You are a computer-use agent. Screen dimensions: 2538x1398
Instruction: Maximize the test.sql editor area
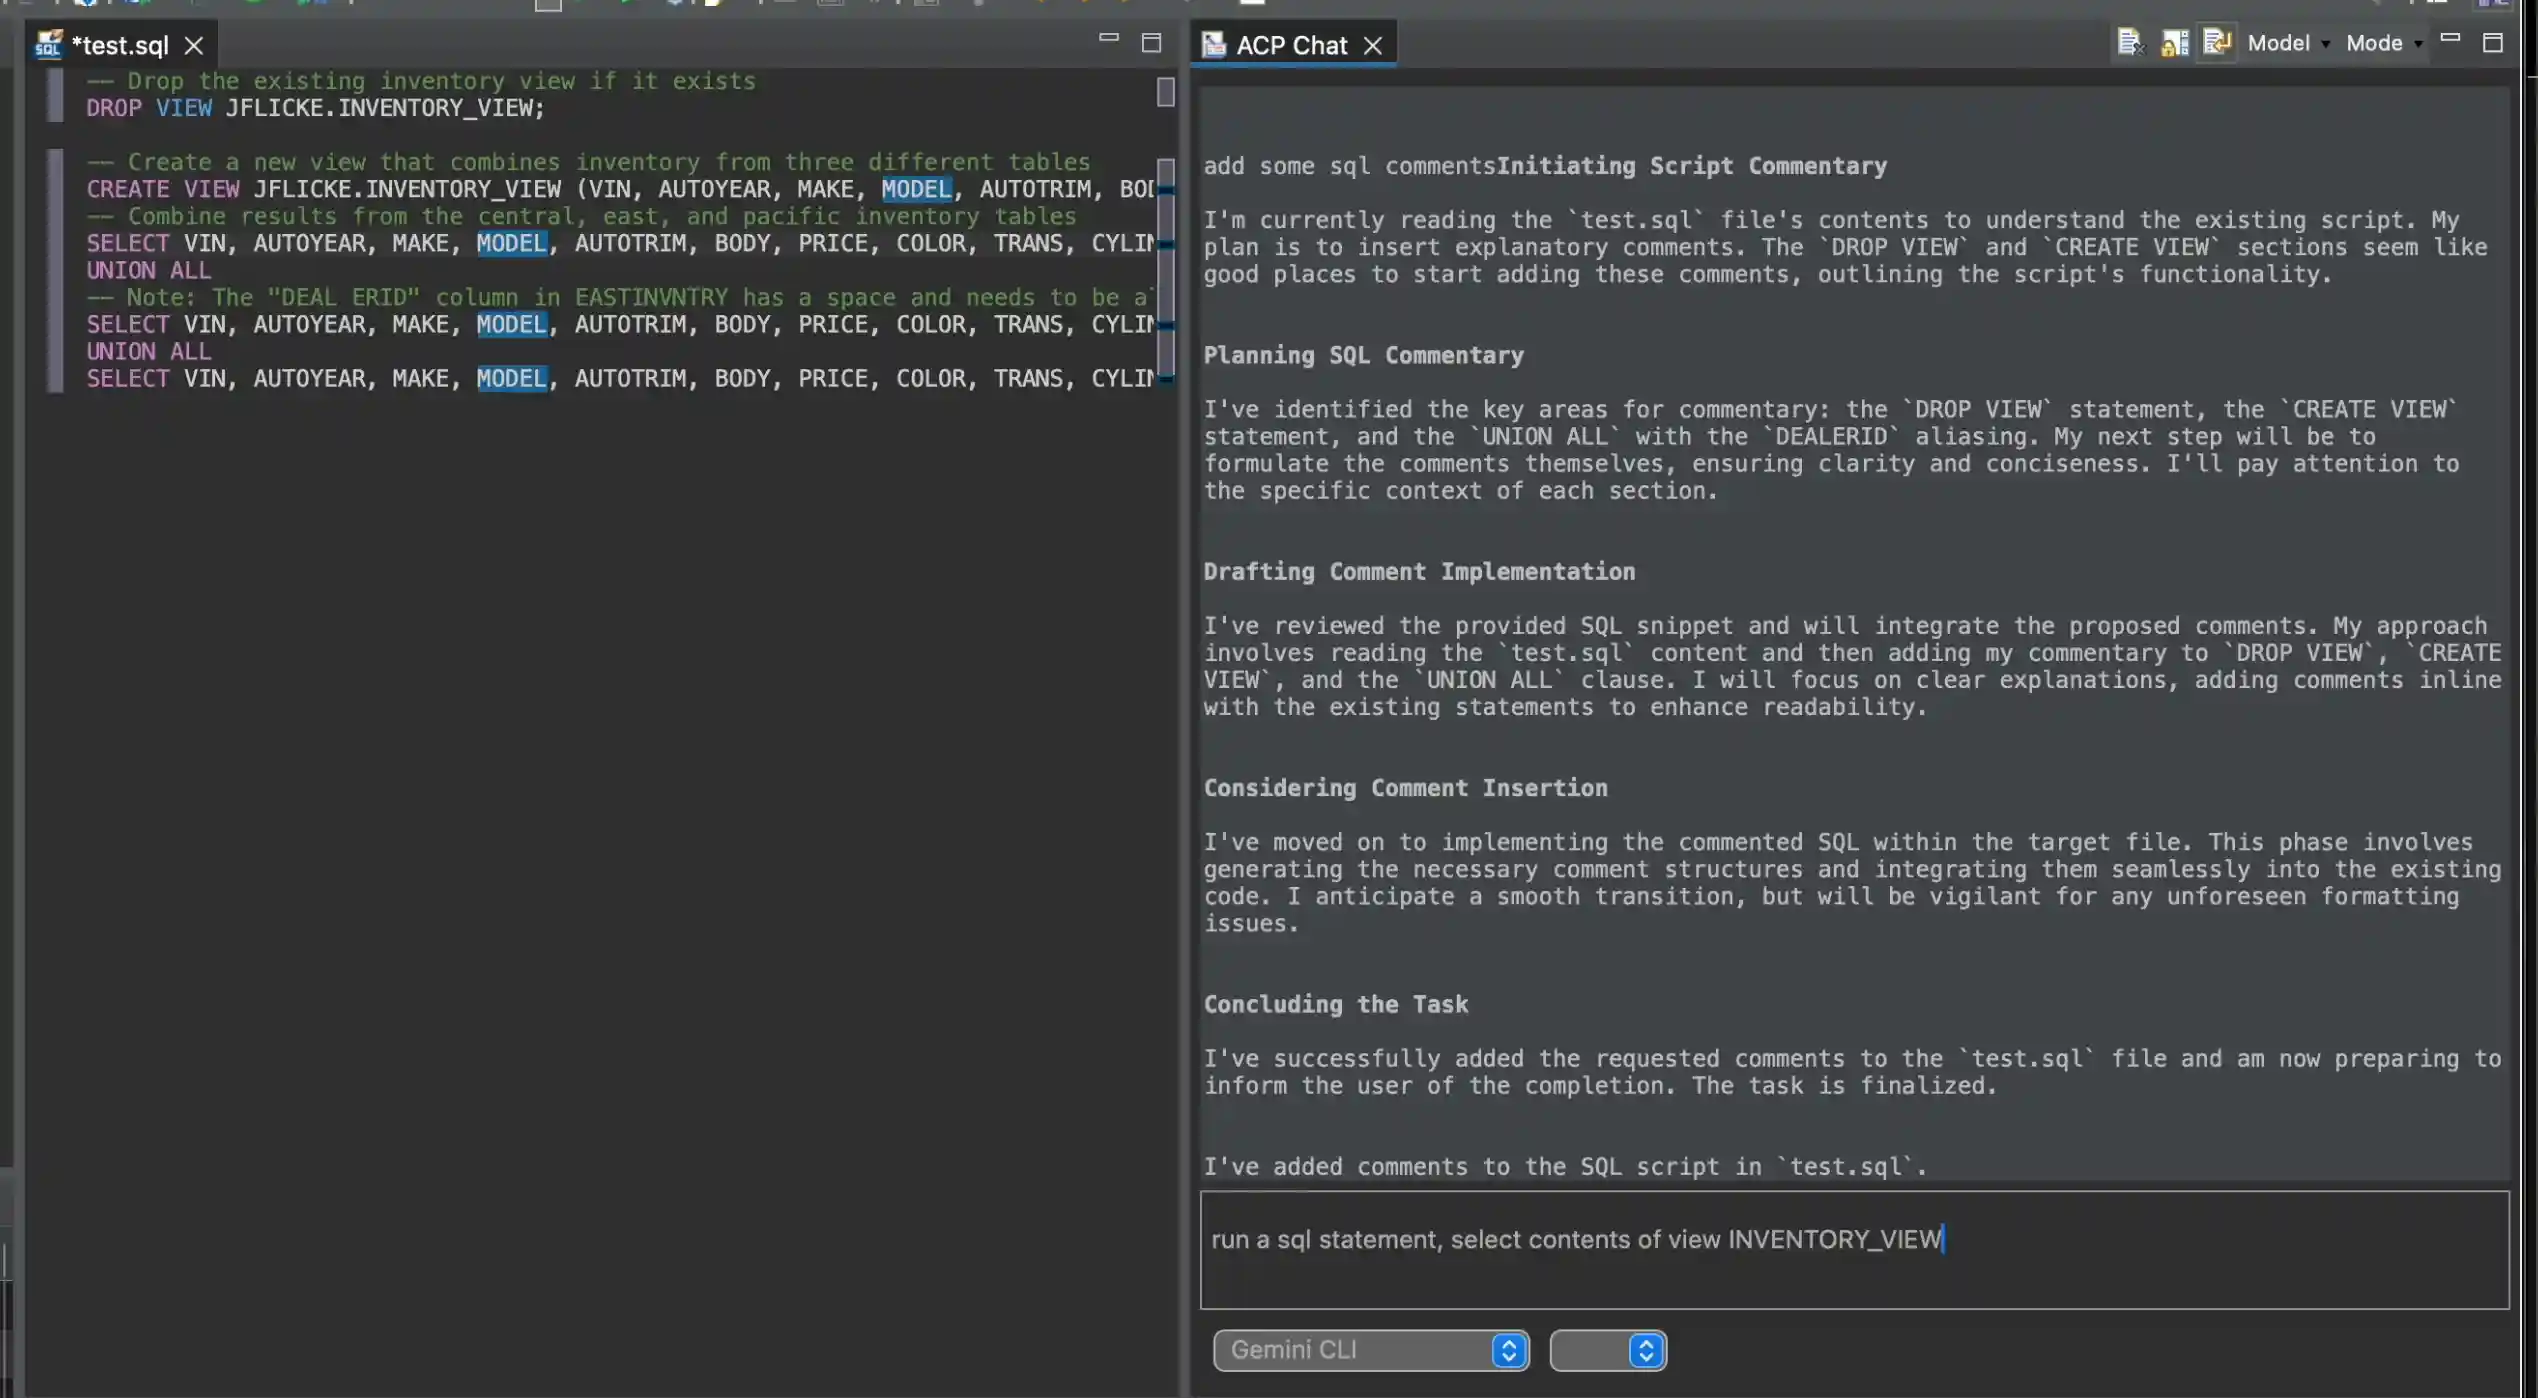click(x=1151, y=43)
